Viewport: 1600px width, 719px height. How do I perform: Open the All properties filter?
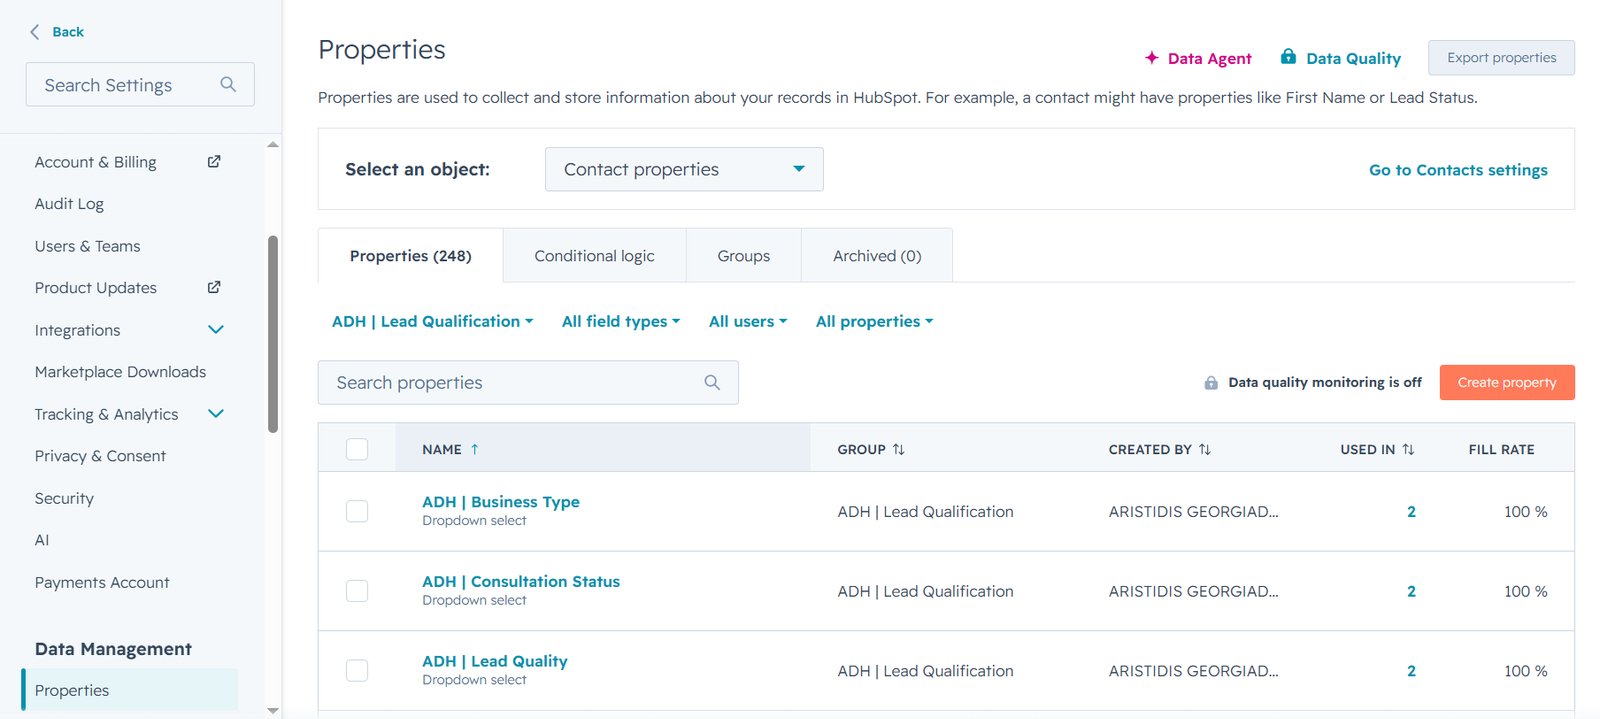click(x=874, y=321)
